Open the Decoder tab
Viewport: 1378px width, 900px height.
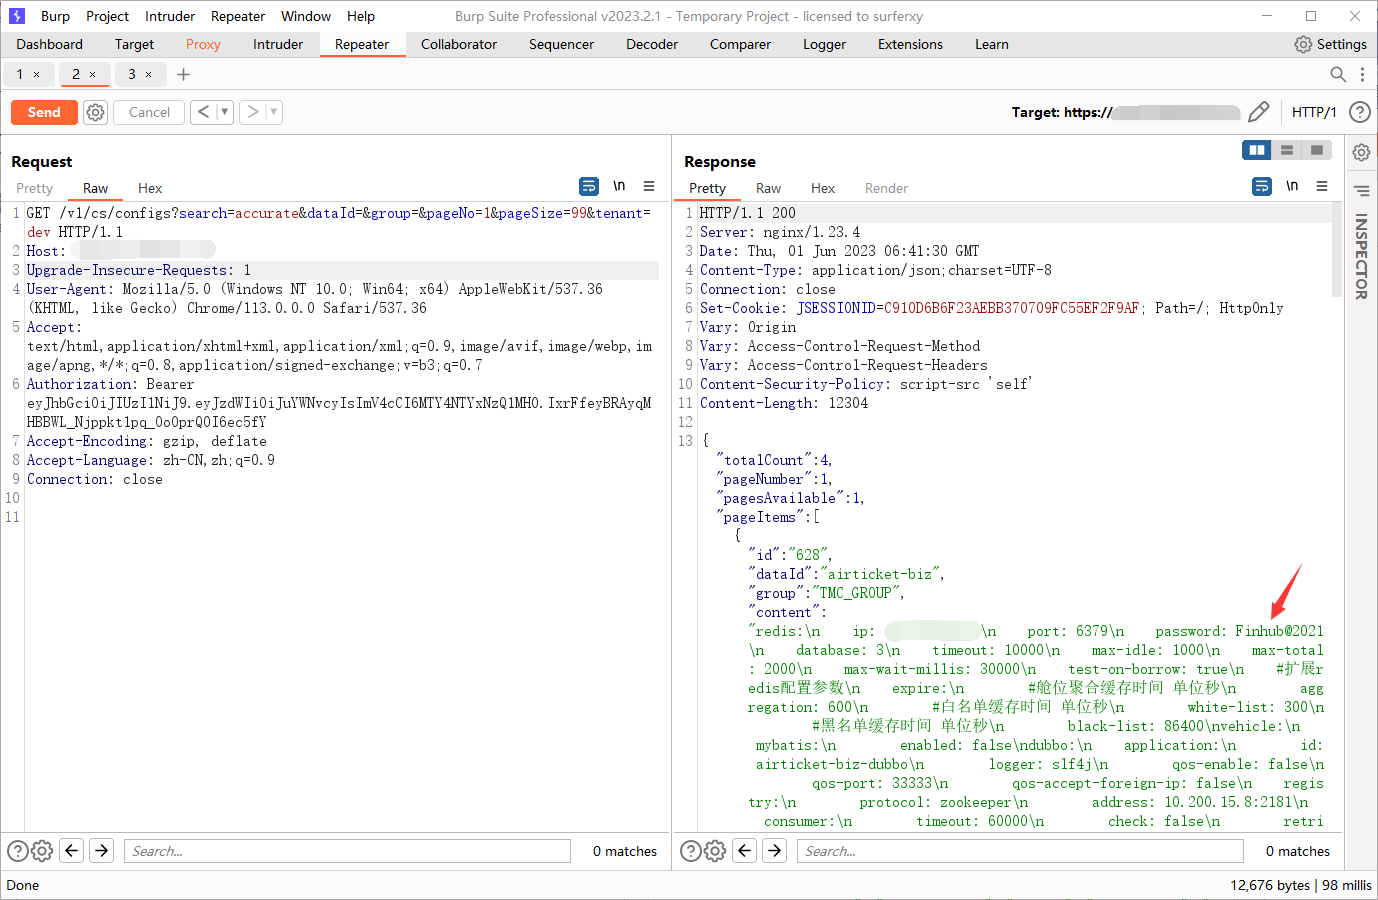[652, 44]
